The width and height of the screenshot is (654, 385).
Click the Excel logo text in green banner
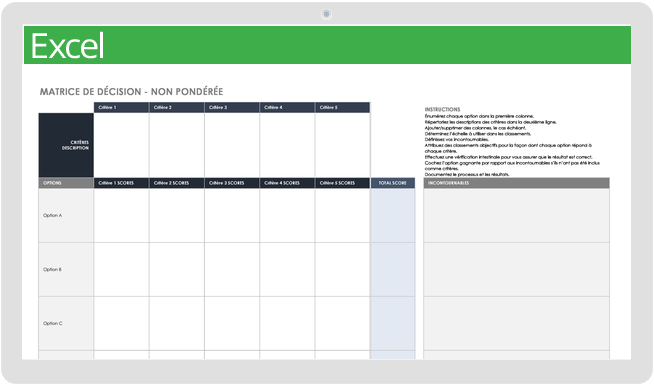(67, 46)
